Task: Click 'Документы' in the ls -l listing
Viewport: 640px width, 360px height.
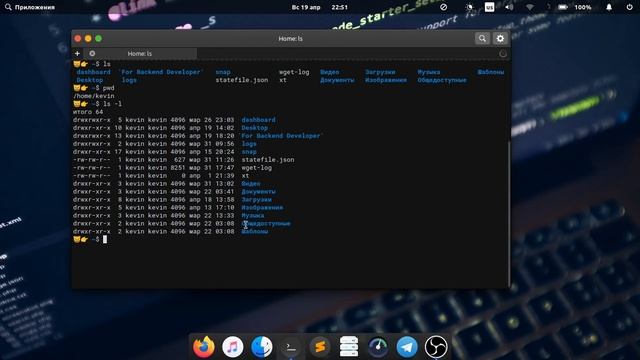Action: 258,191
